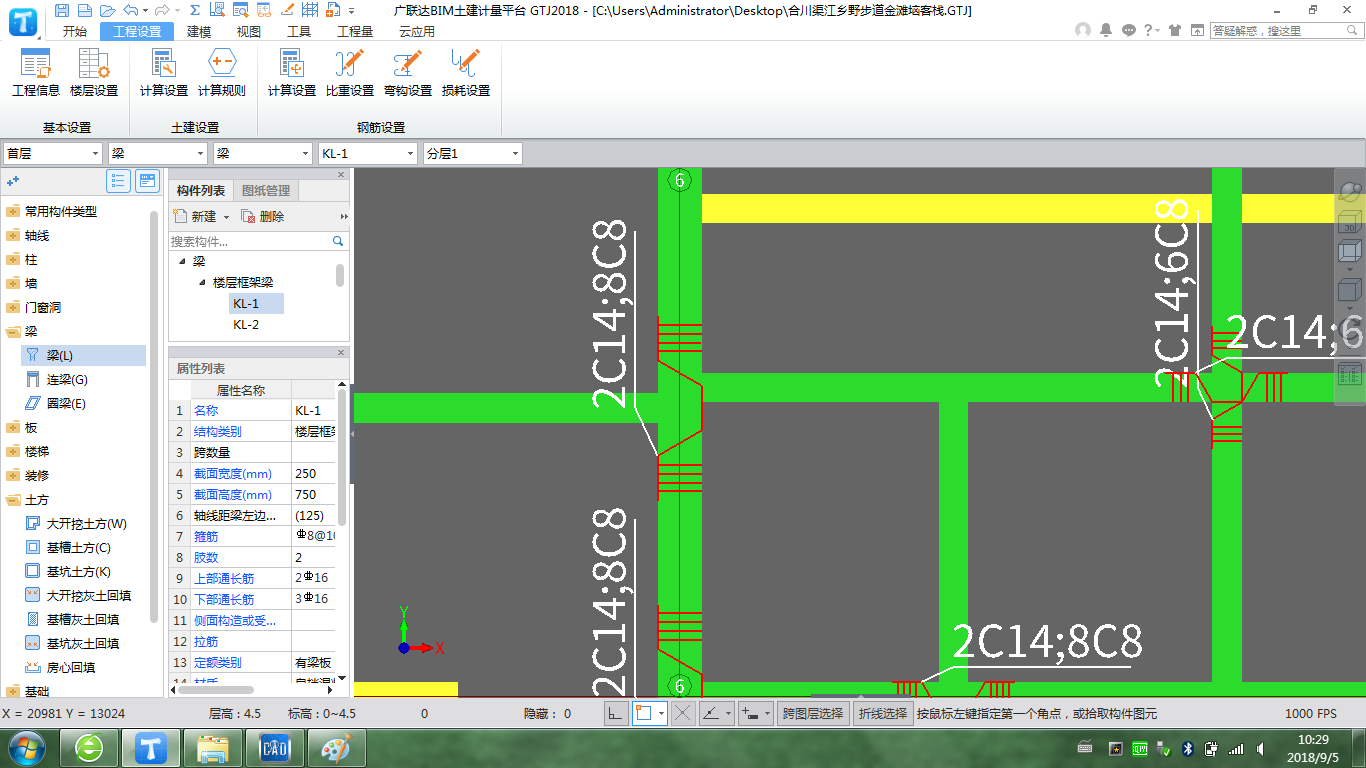Switch to 视图 ribbon tab
This screenshot has height=768, width=1366.
[x=249, y=31]
